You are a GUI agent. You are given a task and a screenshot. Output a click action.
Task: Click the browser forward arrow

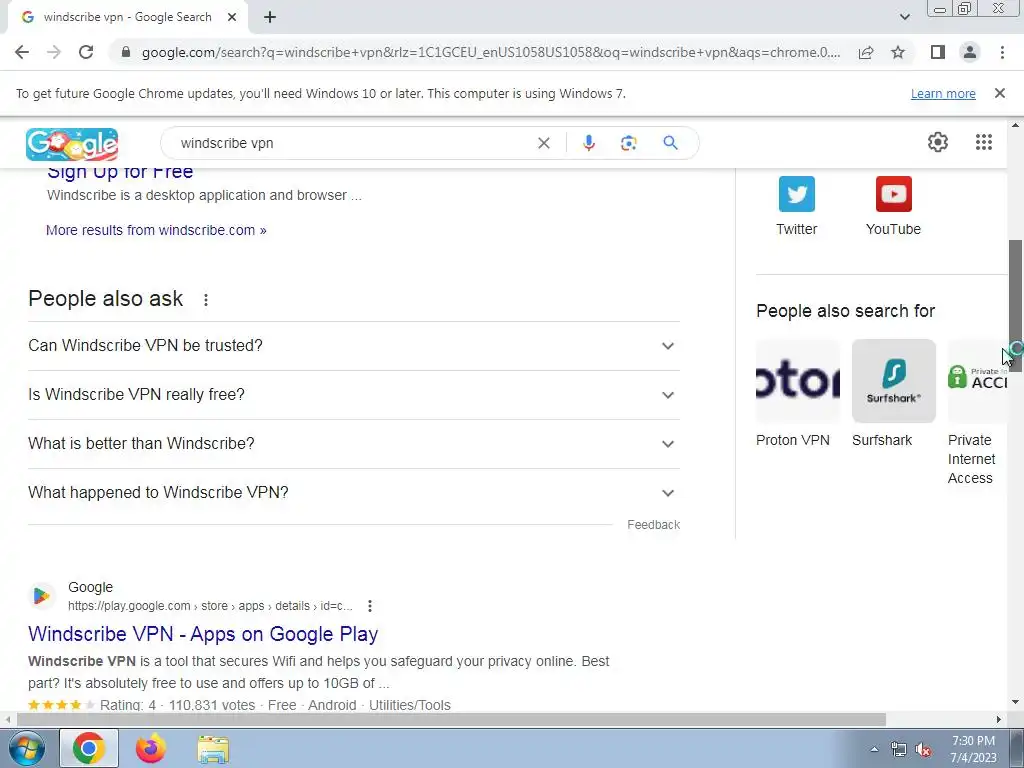(x=54, y=52)
